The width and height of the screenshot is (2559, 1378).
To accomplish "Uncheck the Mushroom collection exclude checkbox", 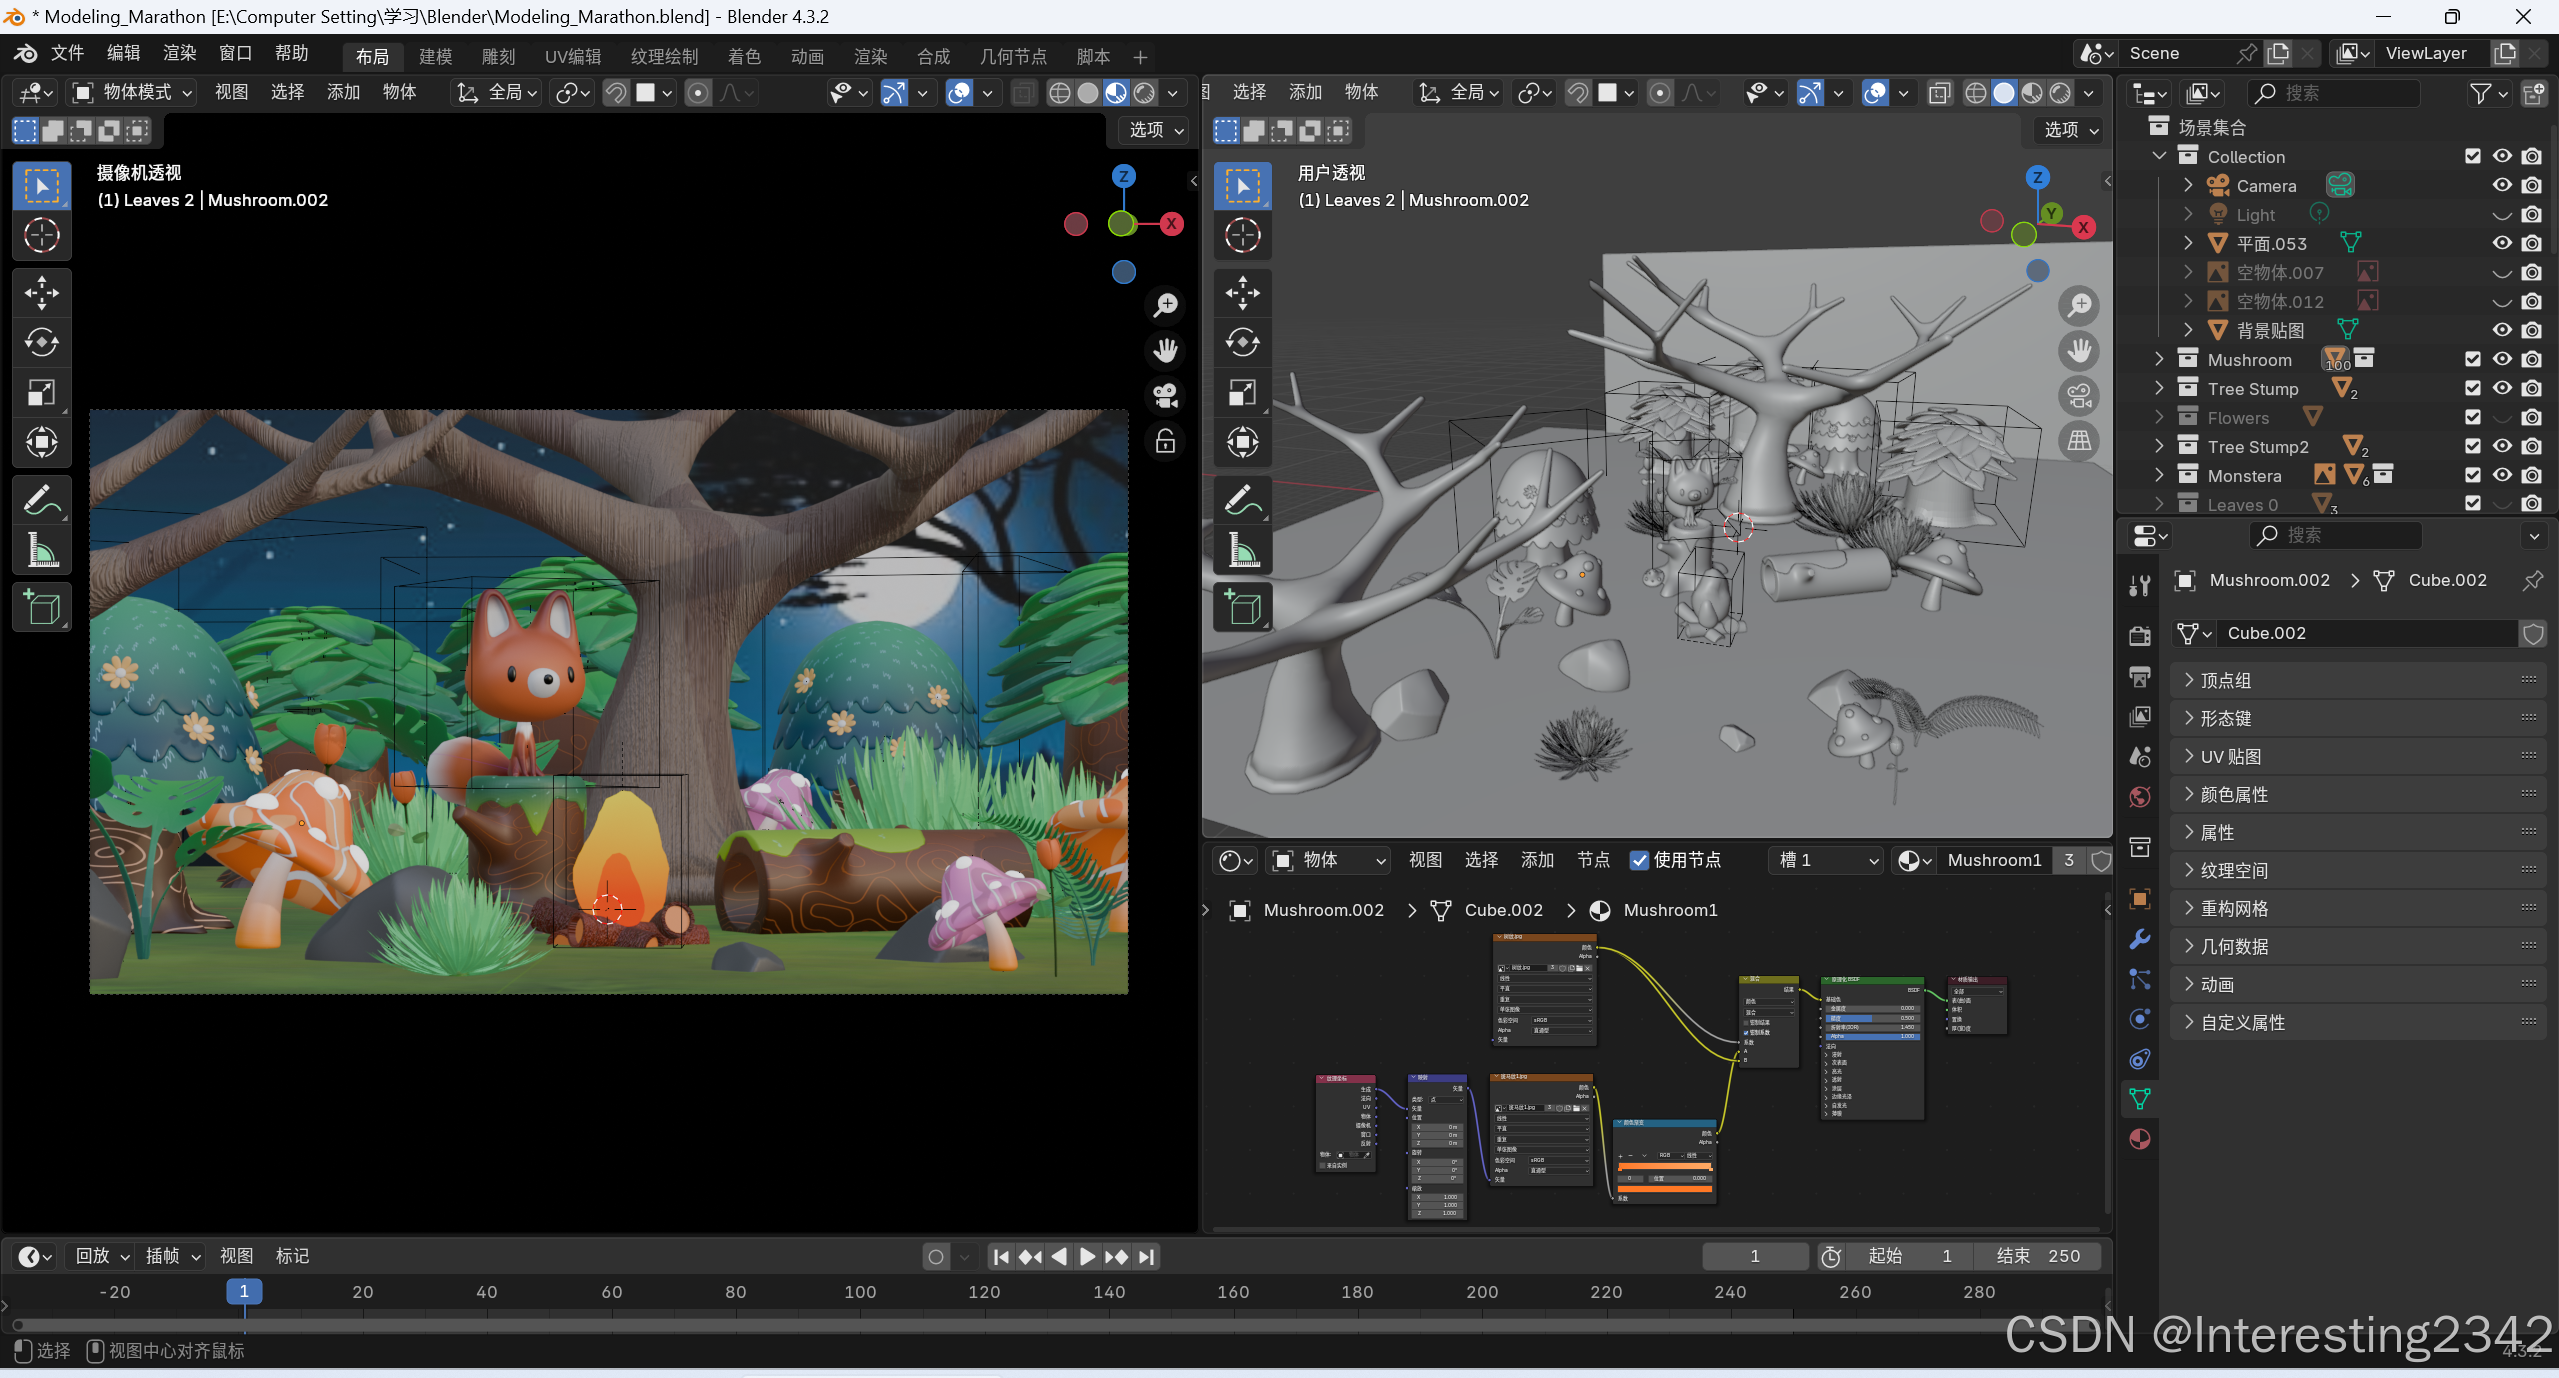I will (x=2472, y=359).
